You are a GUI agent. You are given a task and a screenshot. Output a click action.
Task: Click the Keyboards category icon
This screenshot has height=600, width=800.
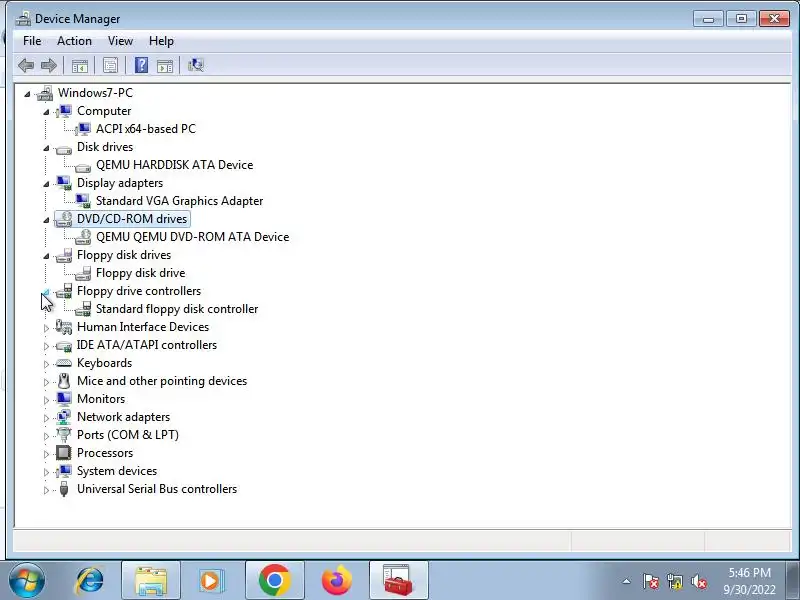[64, 363]
